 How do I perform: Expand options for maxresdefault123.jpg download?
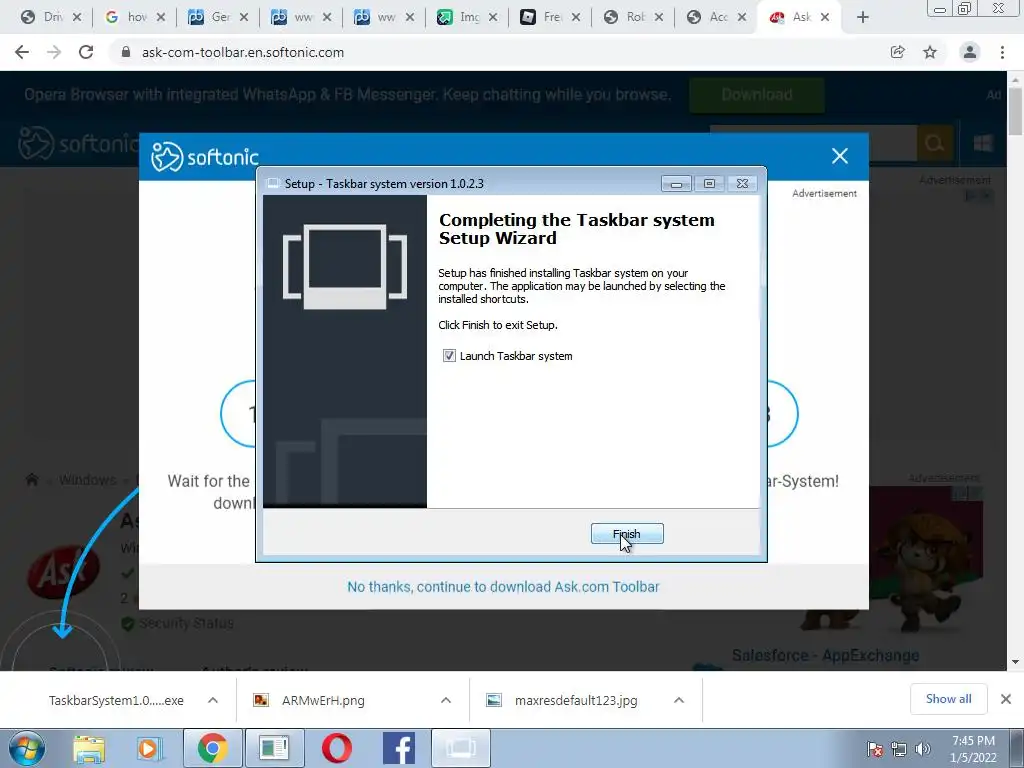679,700
